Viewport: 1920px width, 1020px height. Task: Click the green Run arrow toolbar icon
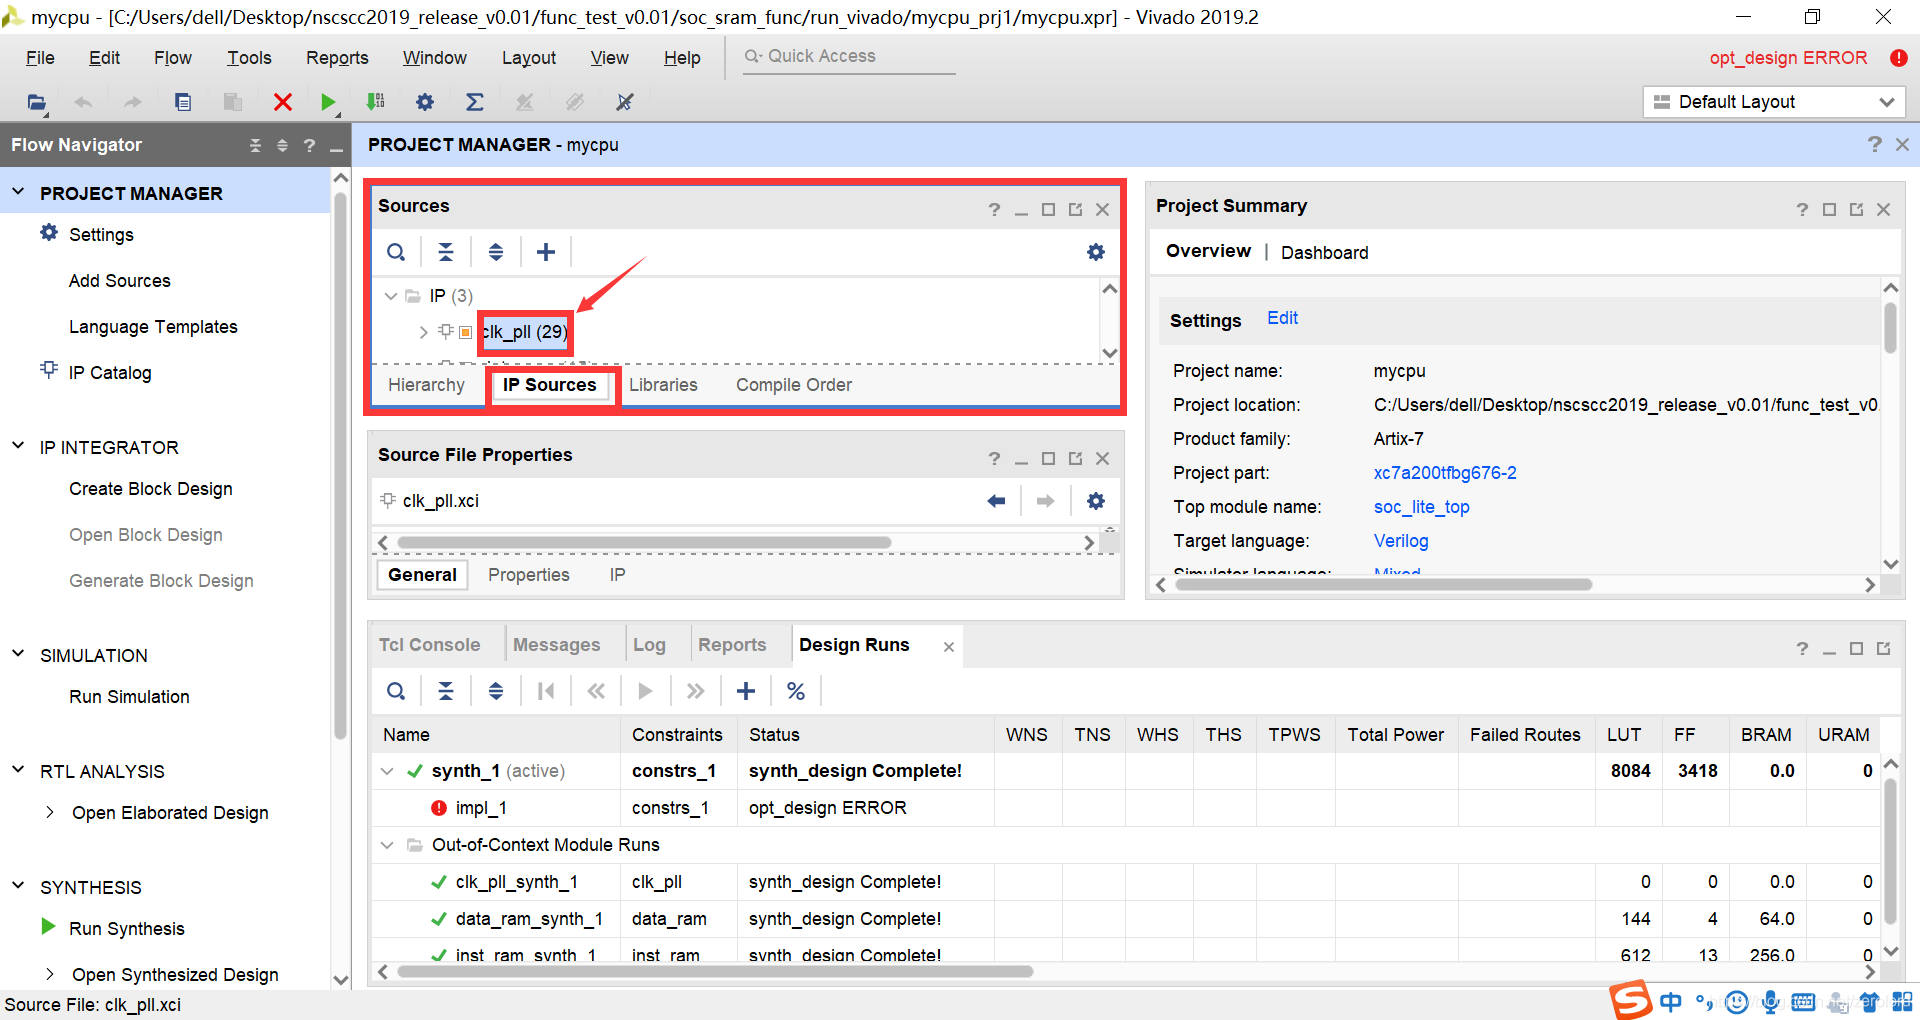328,102
